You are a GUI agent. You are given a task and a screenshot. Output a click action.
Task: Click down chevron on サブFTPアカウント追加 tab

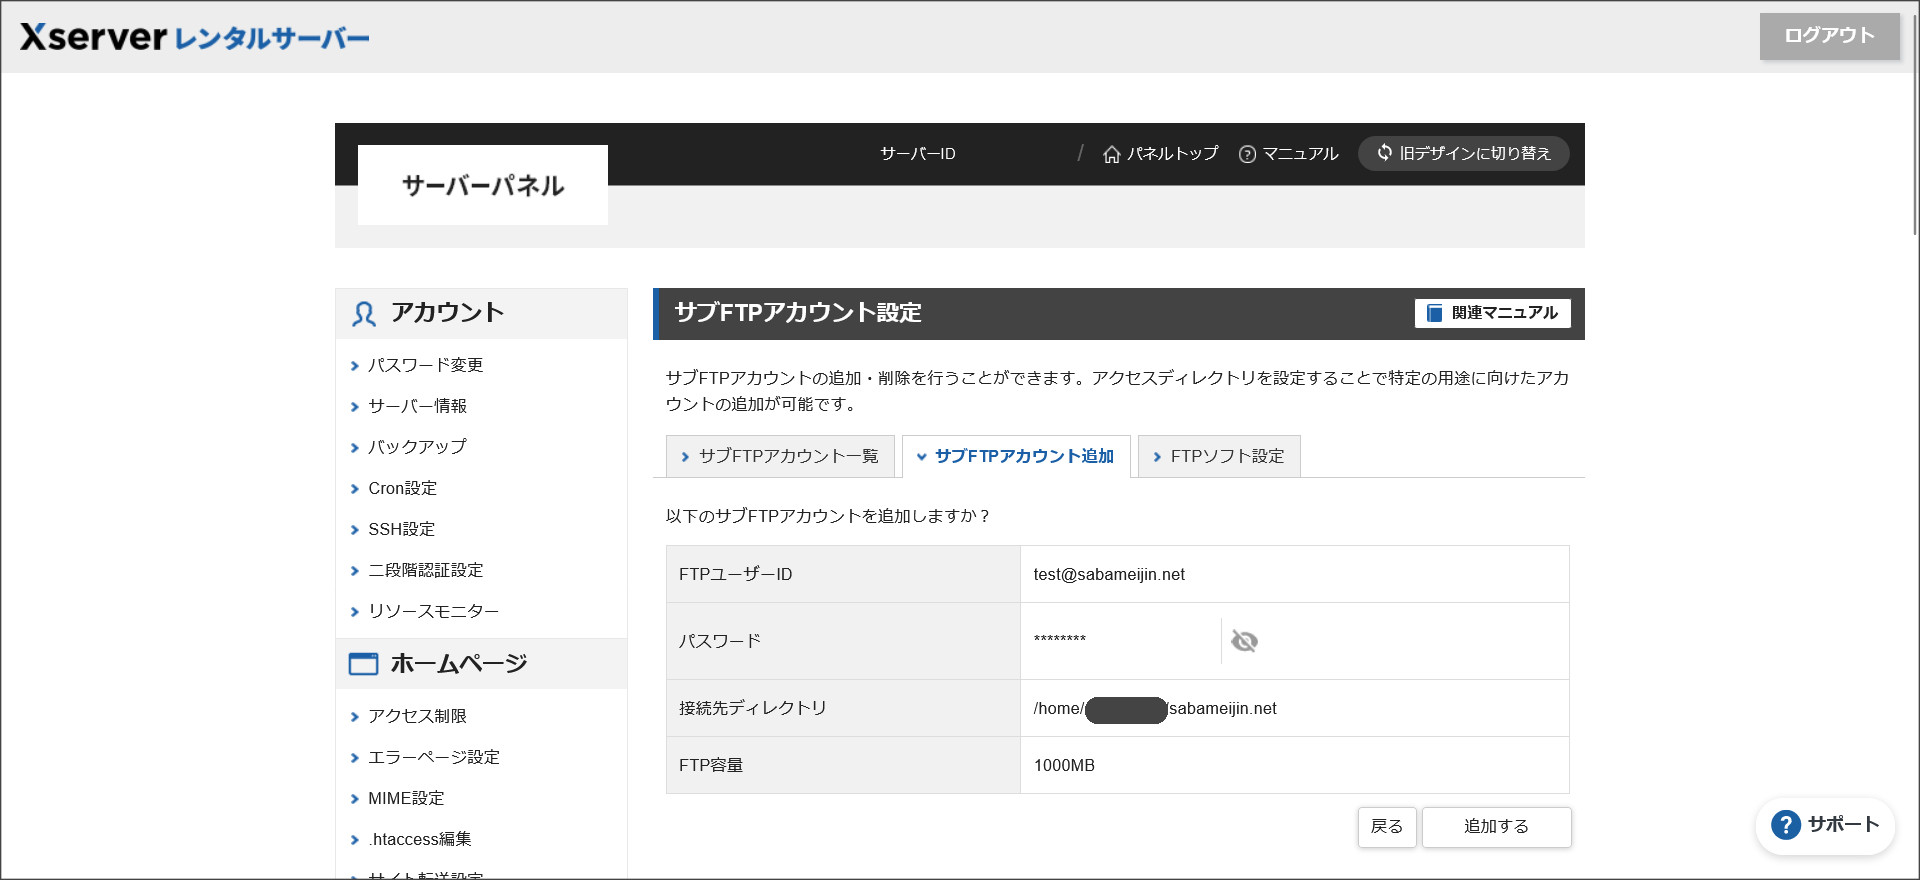pos(921,457)
